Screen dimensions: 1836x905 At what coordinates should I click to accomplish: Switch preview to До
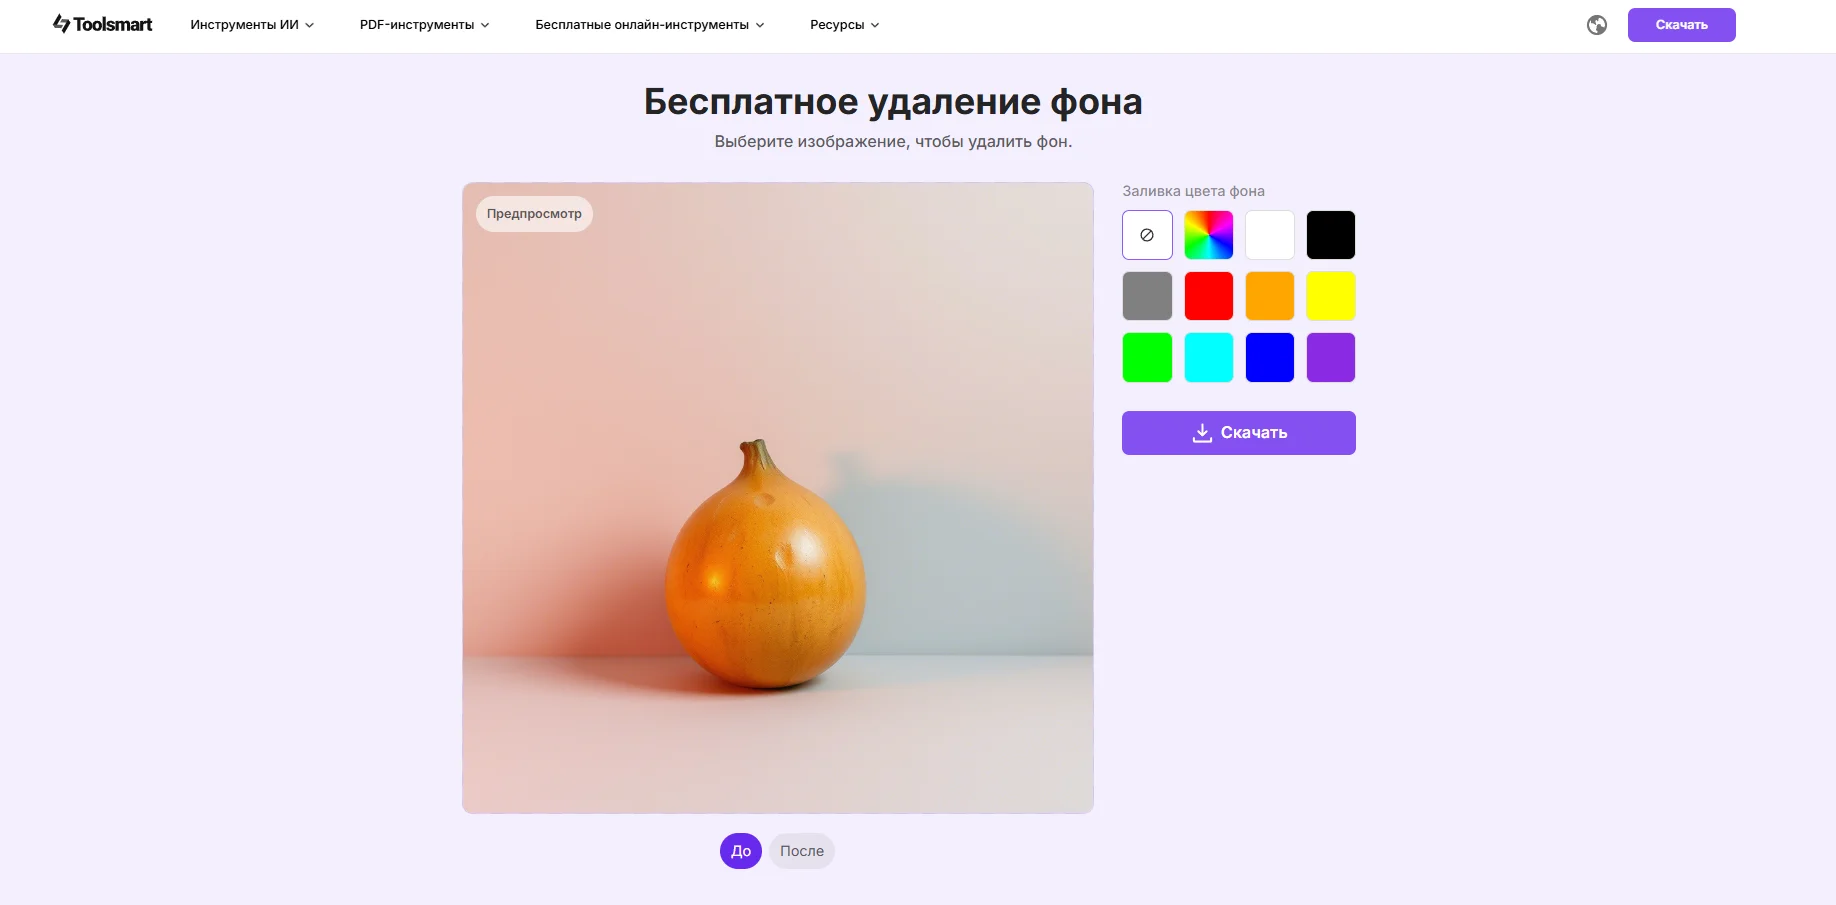[x=741, y=851]
